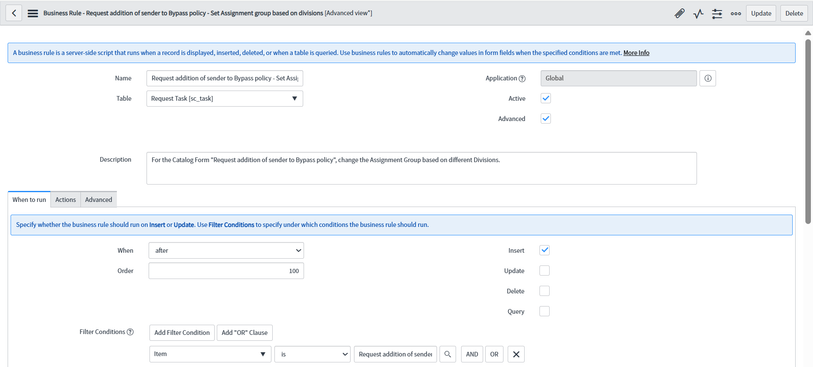Screen dimensions: 813x367
Task: Uncheck the Active checkbox
Action: coord(545,98)
